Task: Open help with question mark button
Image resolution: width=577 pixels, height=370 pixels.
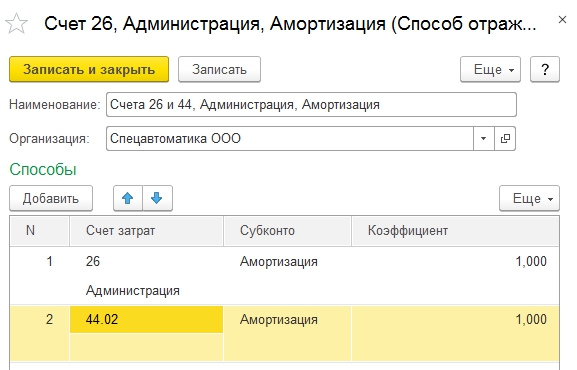Action: 545,69
